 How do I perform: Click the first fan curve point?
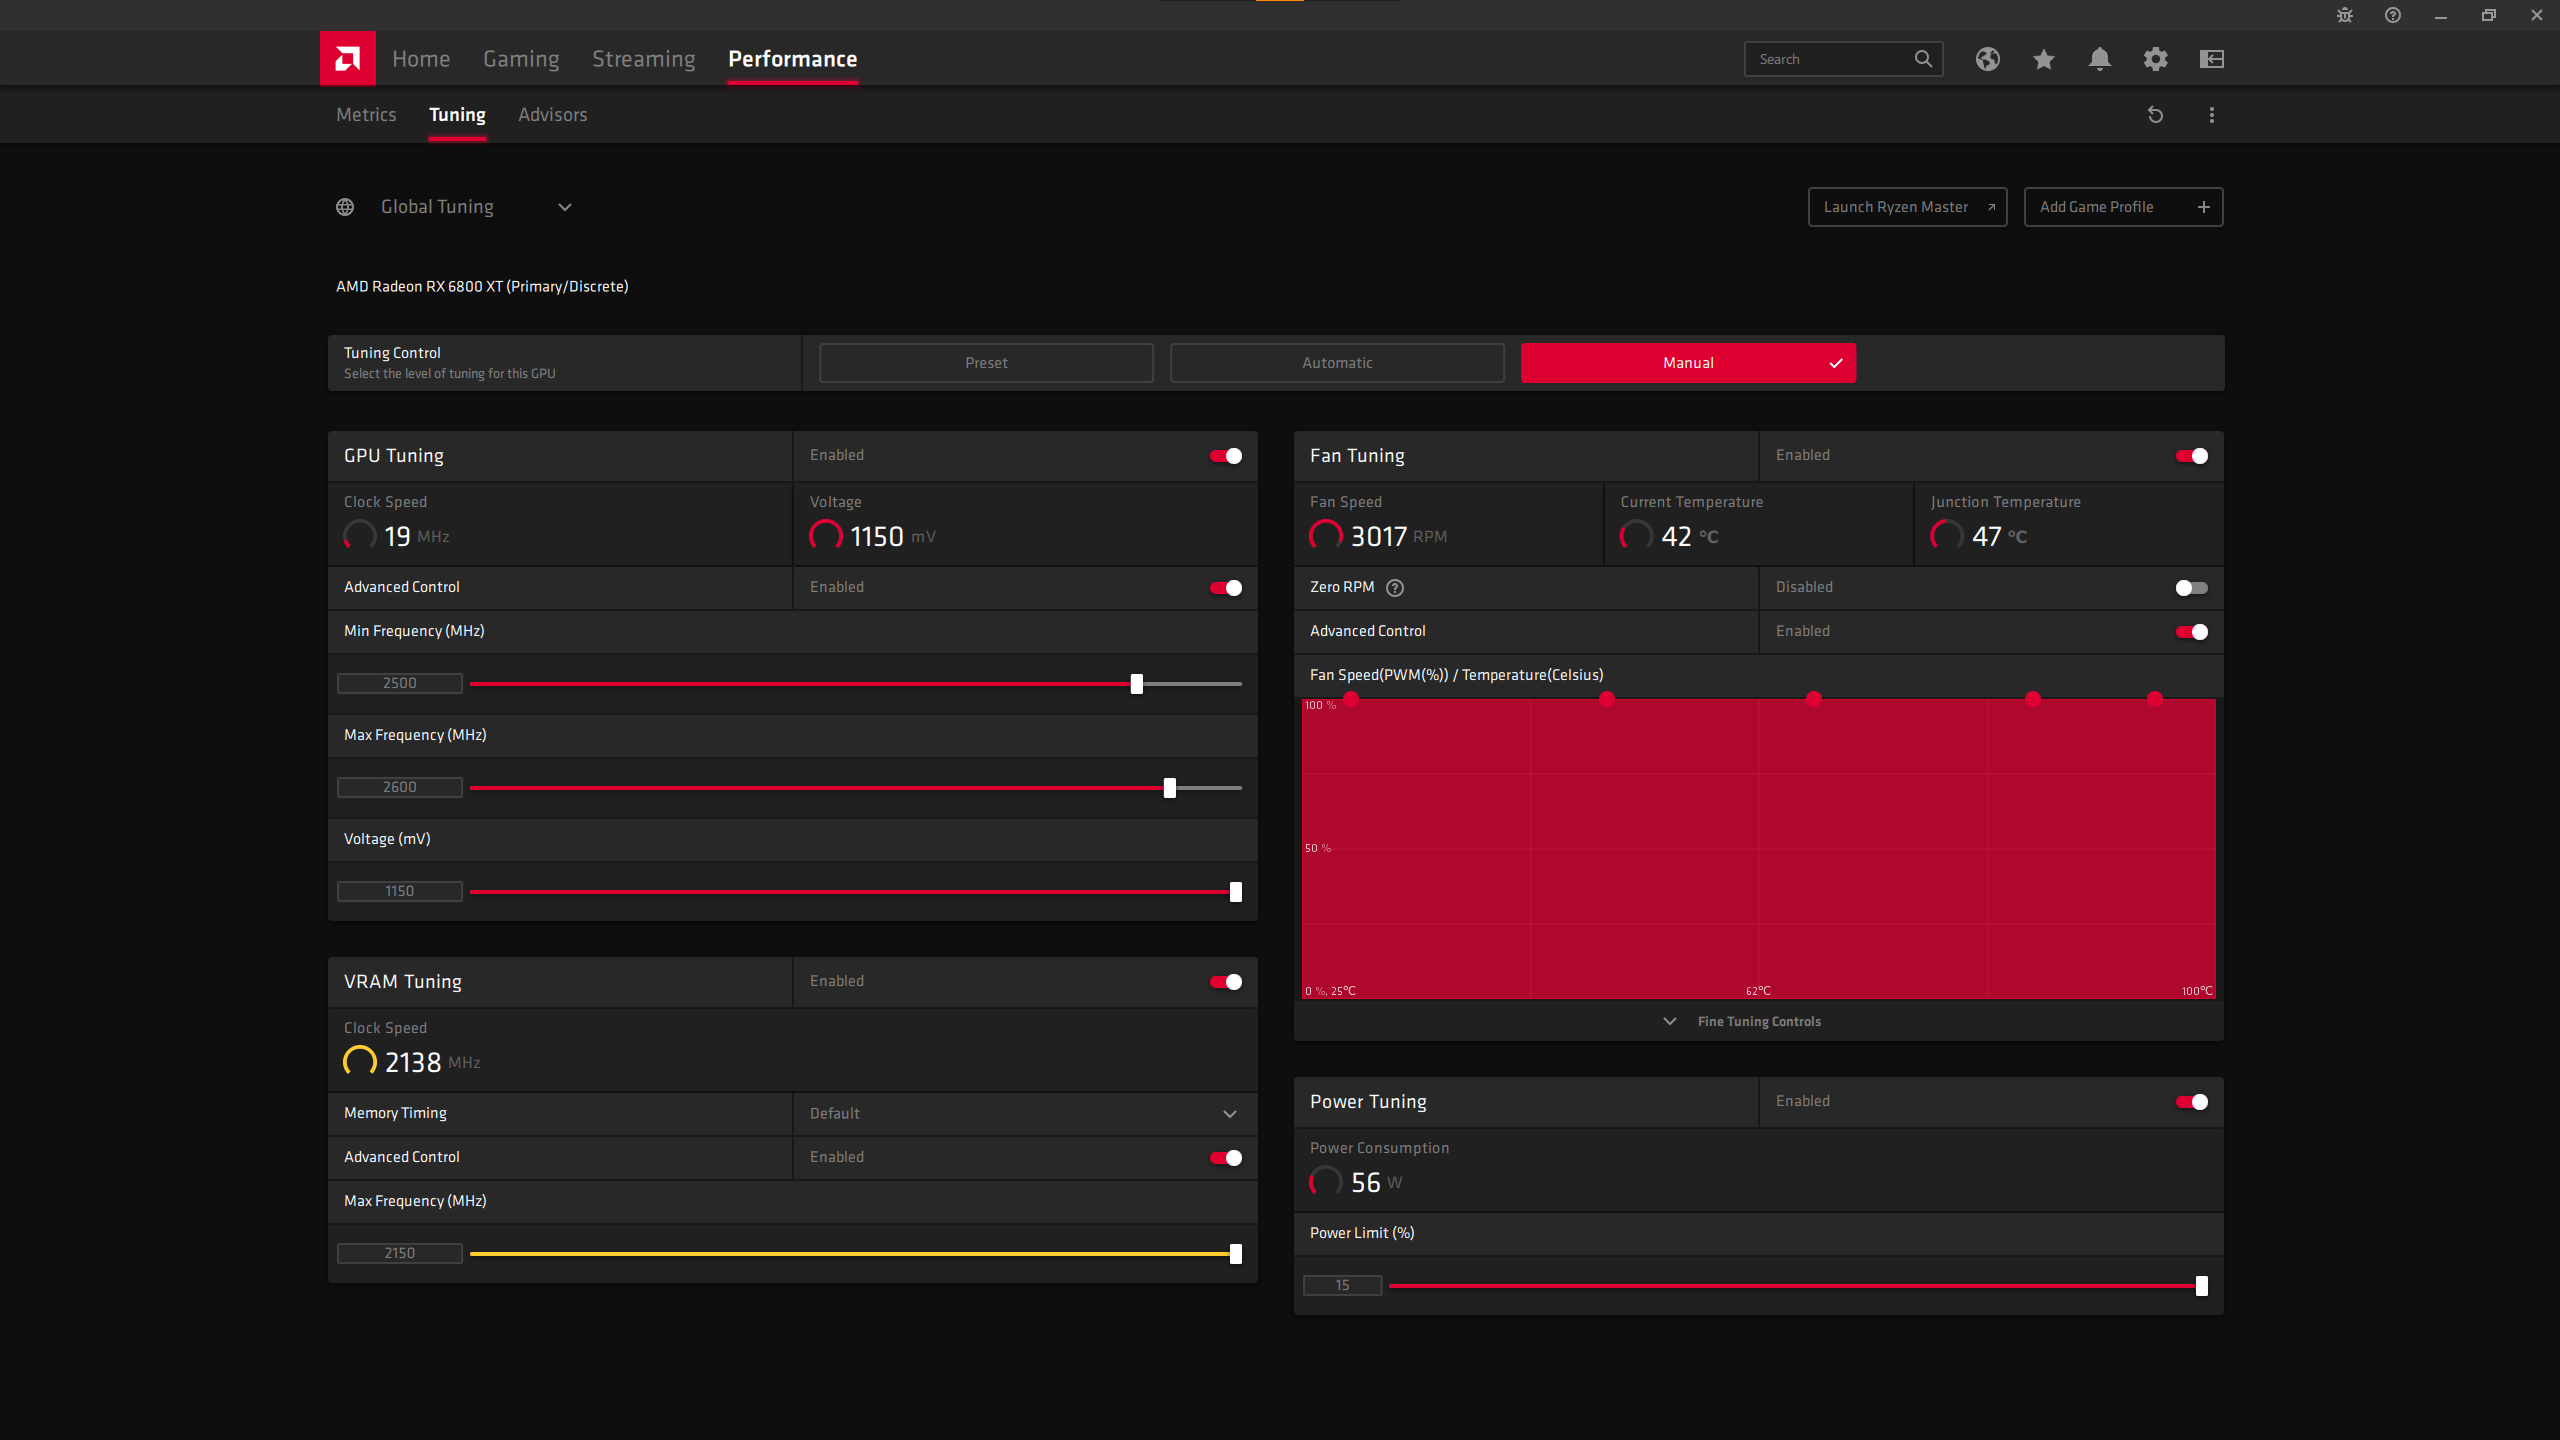pyautogui.click(x=1351, y=699)
